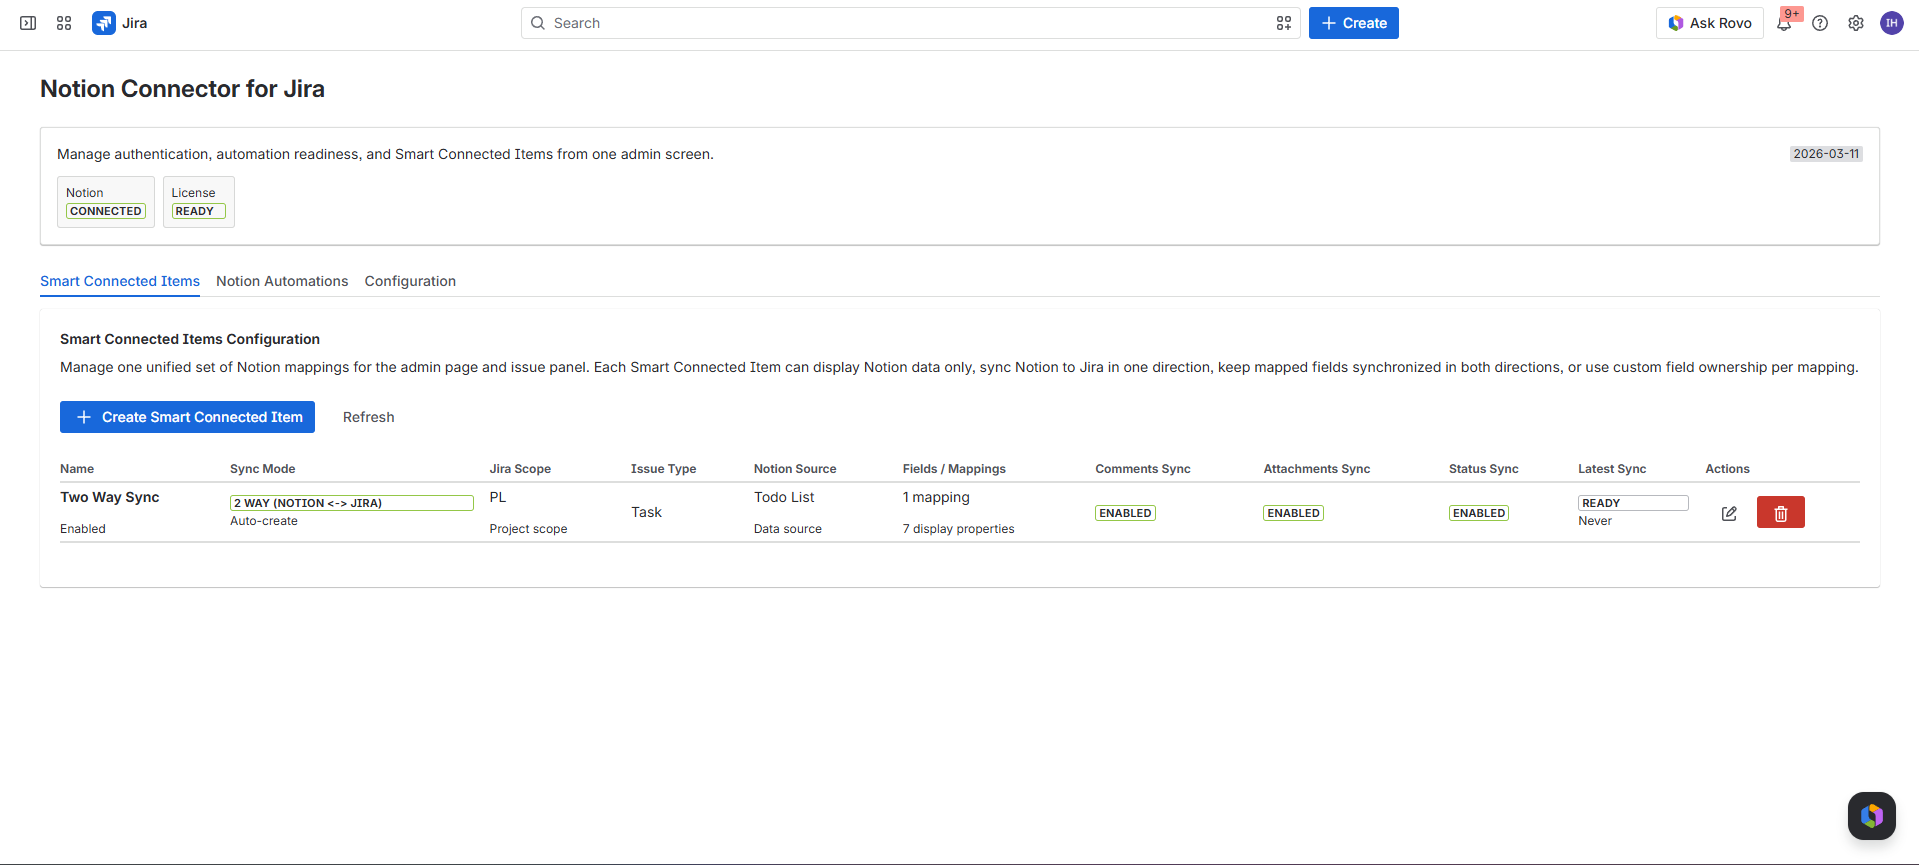Click the Task issue type cell
Screen dimensions: 1919x865
click(x=647, y=512)
